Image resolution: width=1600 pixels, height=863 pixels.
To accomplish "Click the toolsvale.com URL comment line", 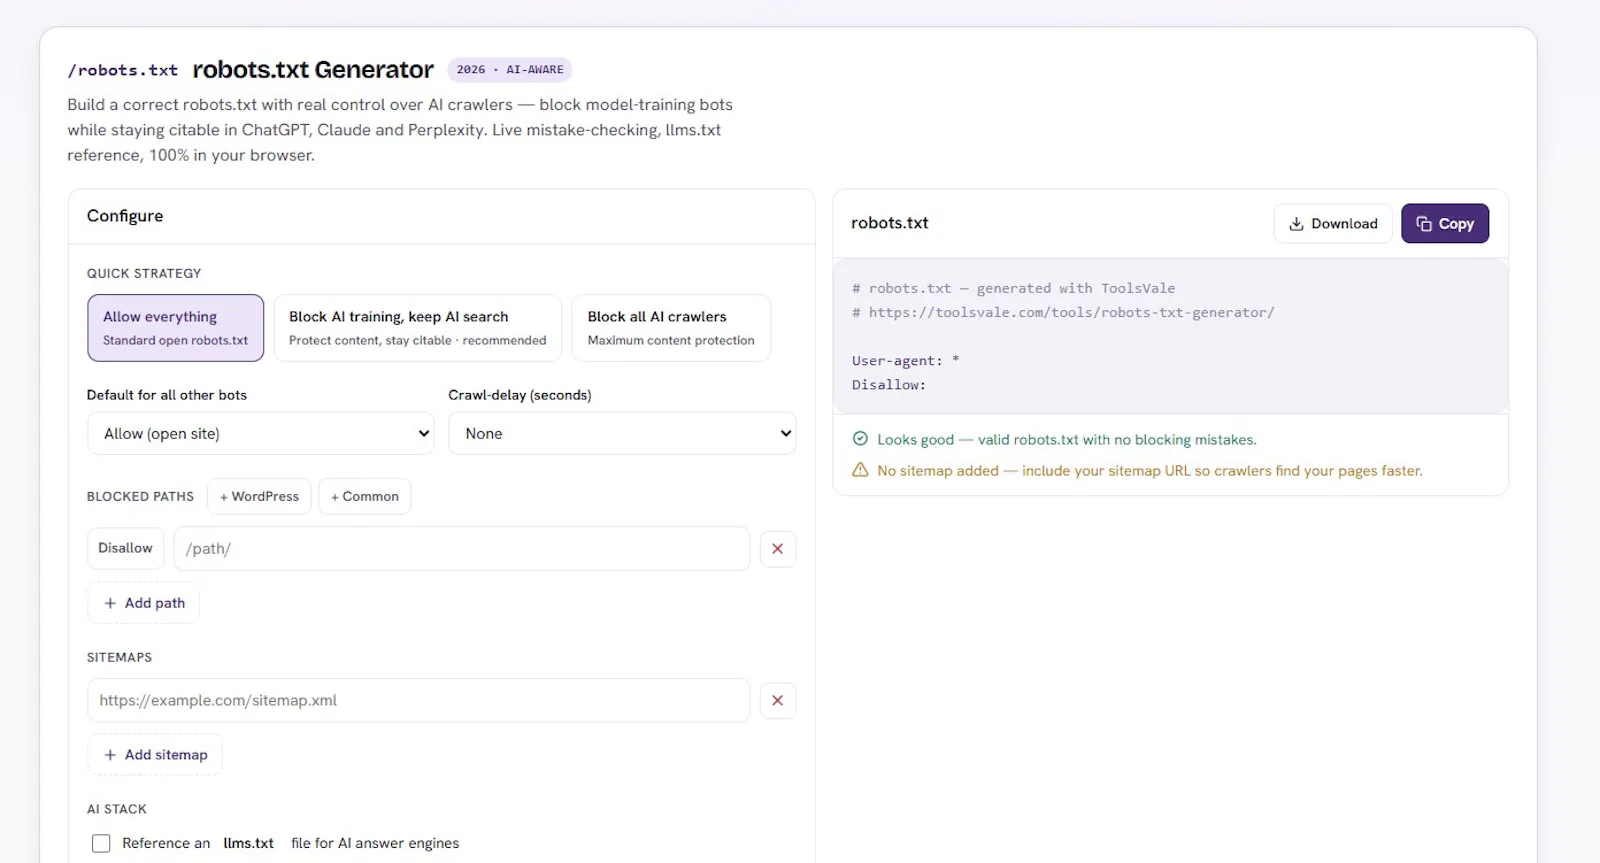I will point(1063,313).
